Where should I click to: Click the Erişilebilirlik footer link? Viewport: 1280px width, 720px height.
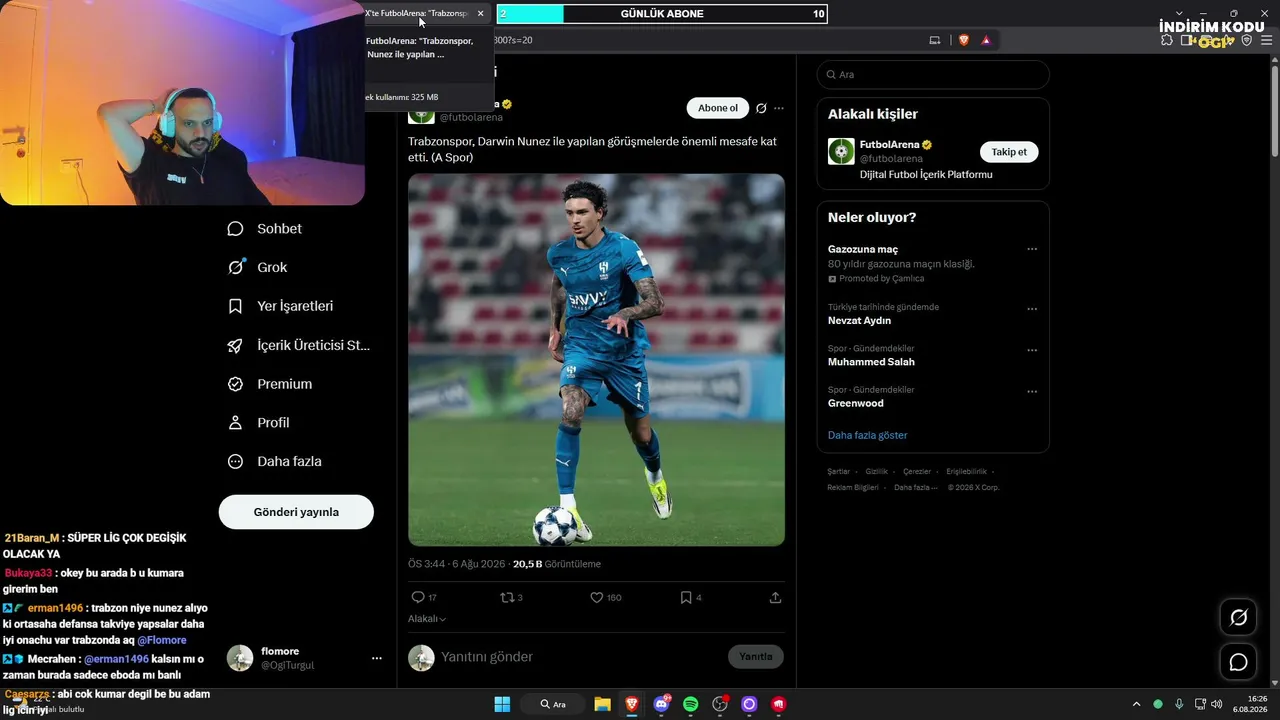pyautogui.click(x=967, y=472)
